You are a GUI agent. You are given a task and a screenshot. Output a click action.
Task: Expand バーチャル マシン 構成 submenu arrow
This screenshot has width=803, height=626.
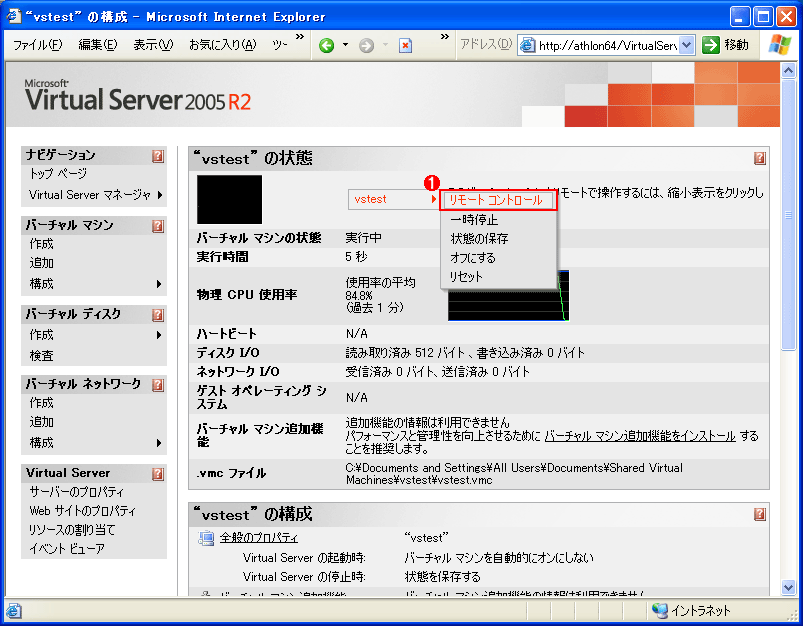[159, 284]
